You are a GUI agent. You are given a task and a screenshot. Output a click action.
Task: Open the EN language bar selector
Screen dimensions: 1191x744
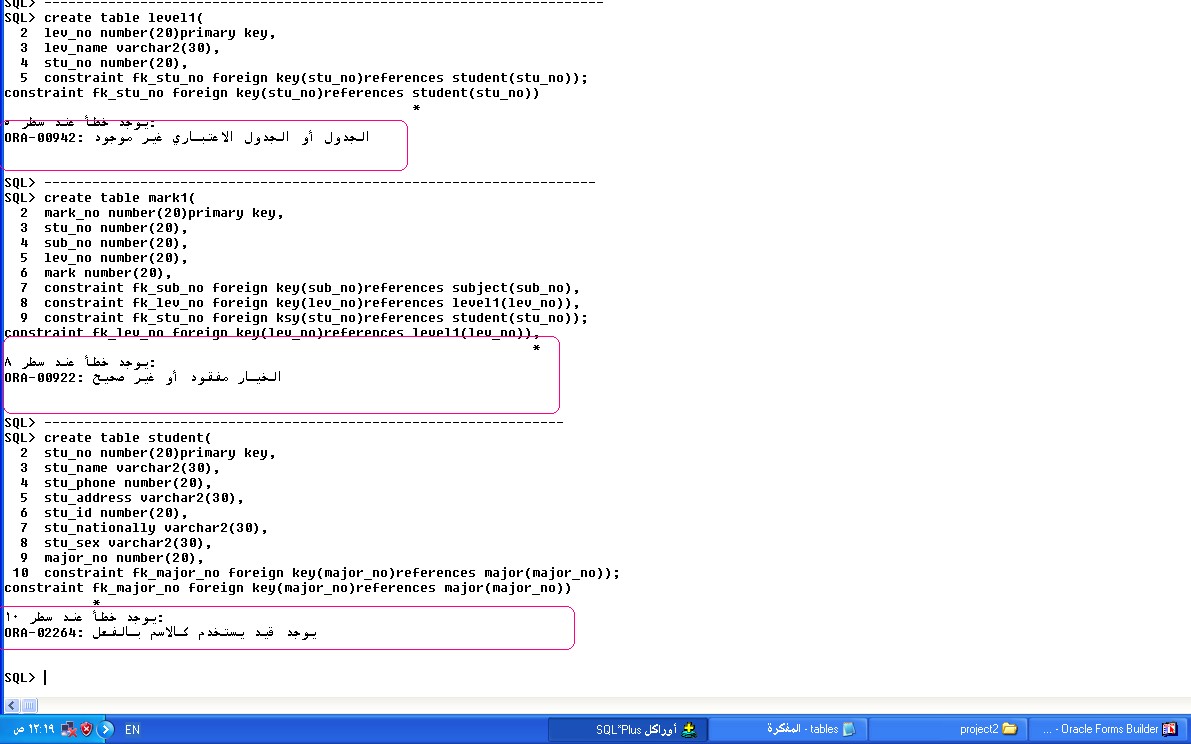point(132,730)
